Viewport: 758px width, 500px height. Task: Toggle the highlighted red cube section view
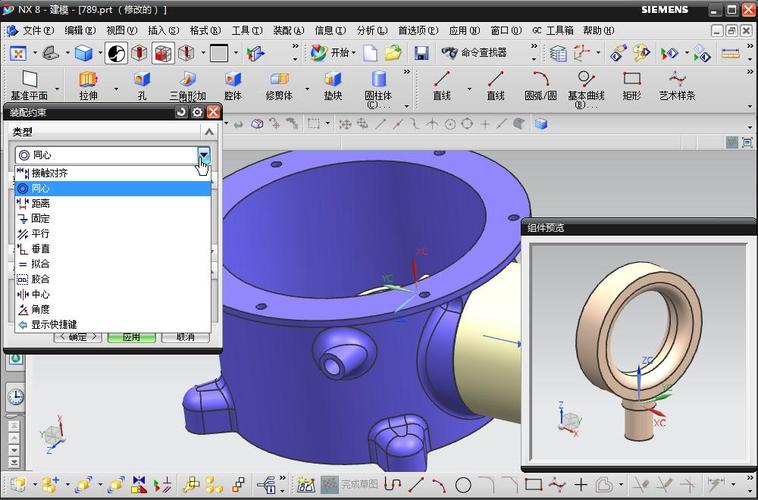click(x=163, y=53)
